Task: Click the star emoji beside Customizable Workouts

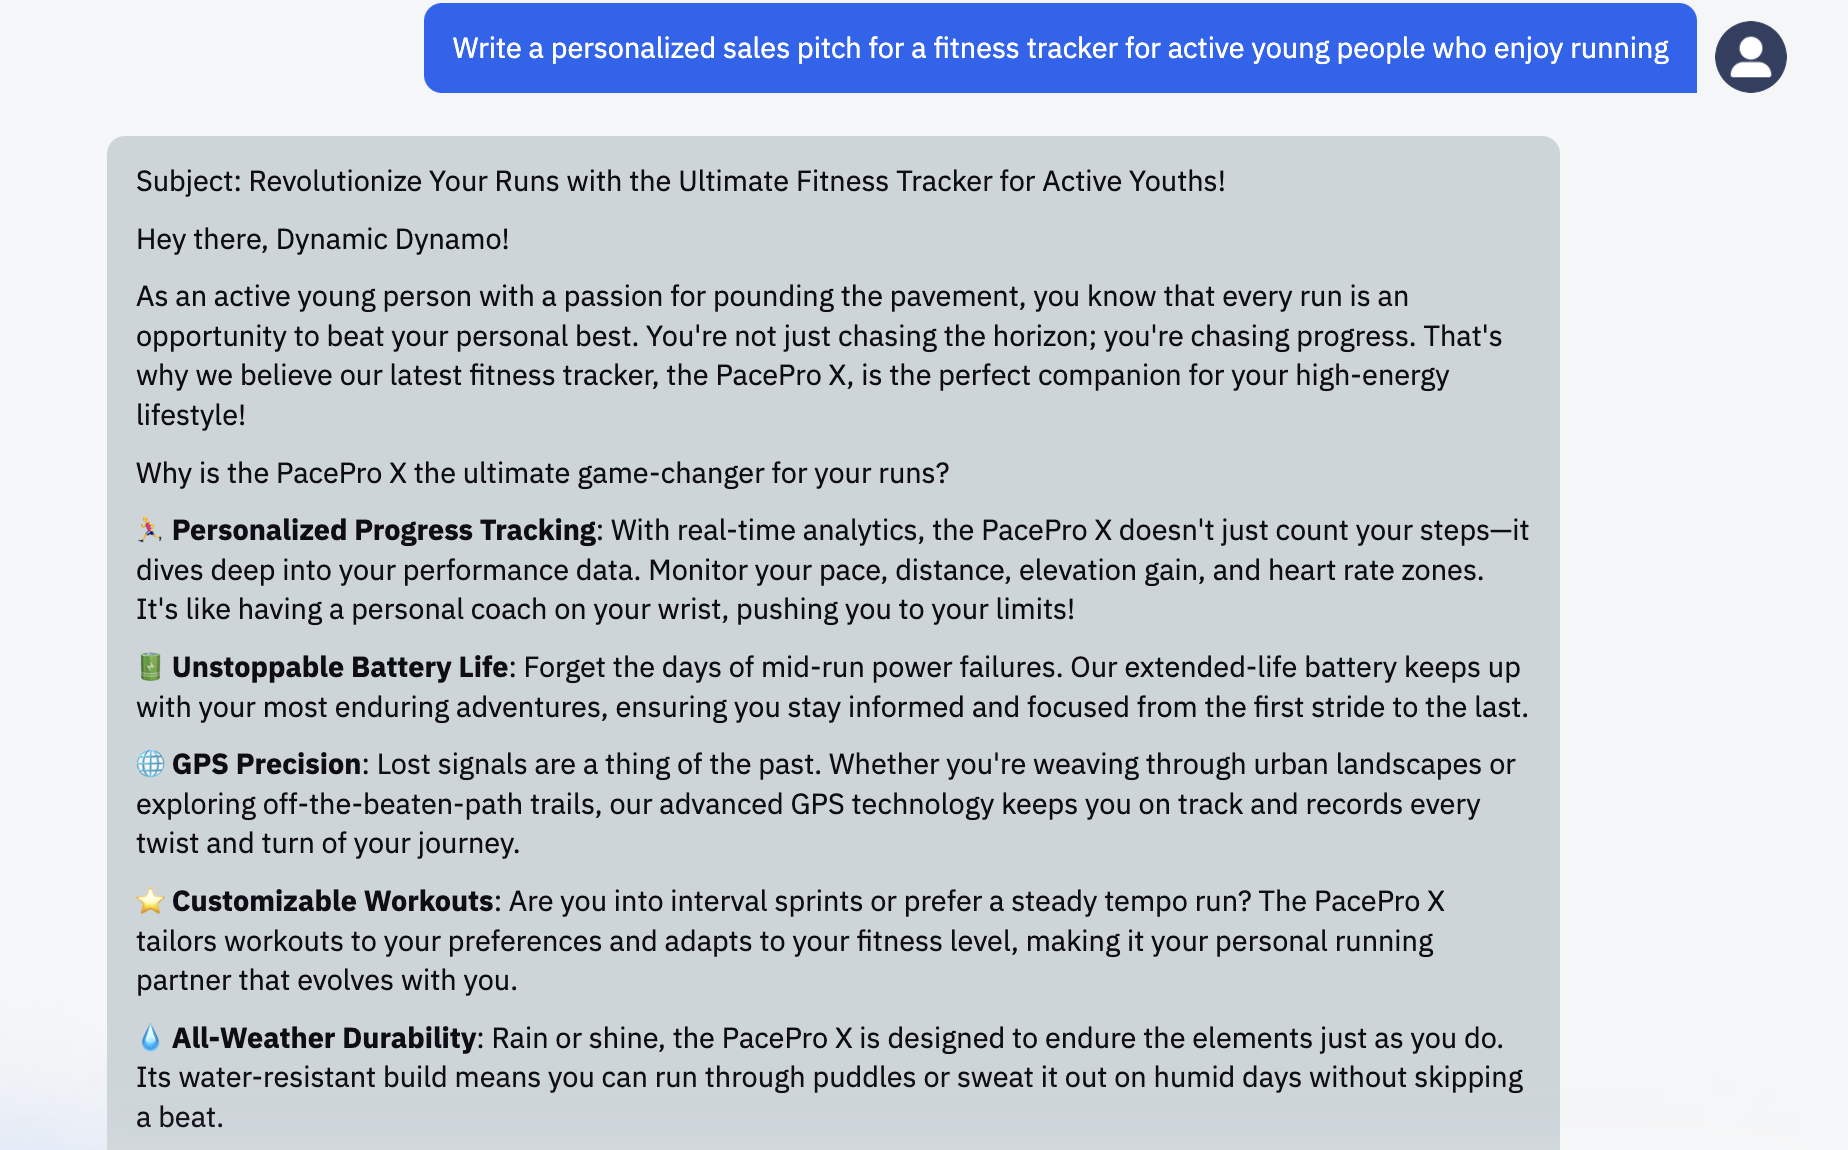Action: [150, 901]
